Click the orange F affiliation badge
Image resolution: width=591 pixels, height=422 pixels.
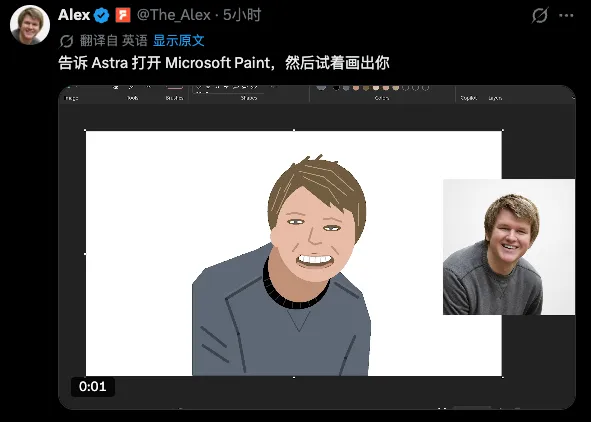click(123, 15)
